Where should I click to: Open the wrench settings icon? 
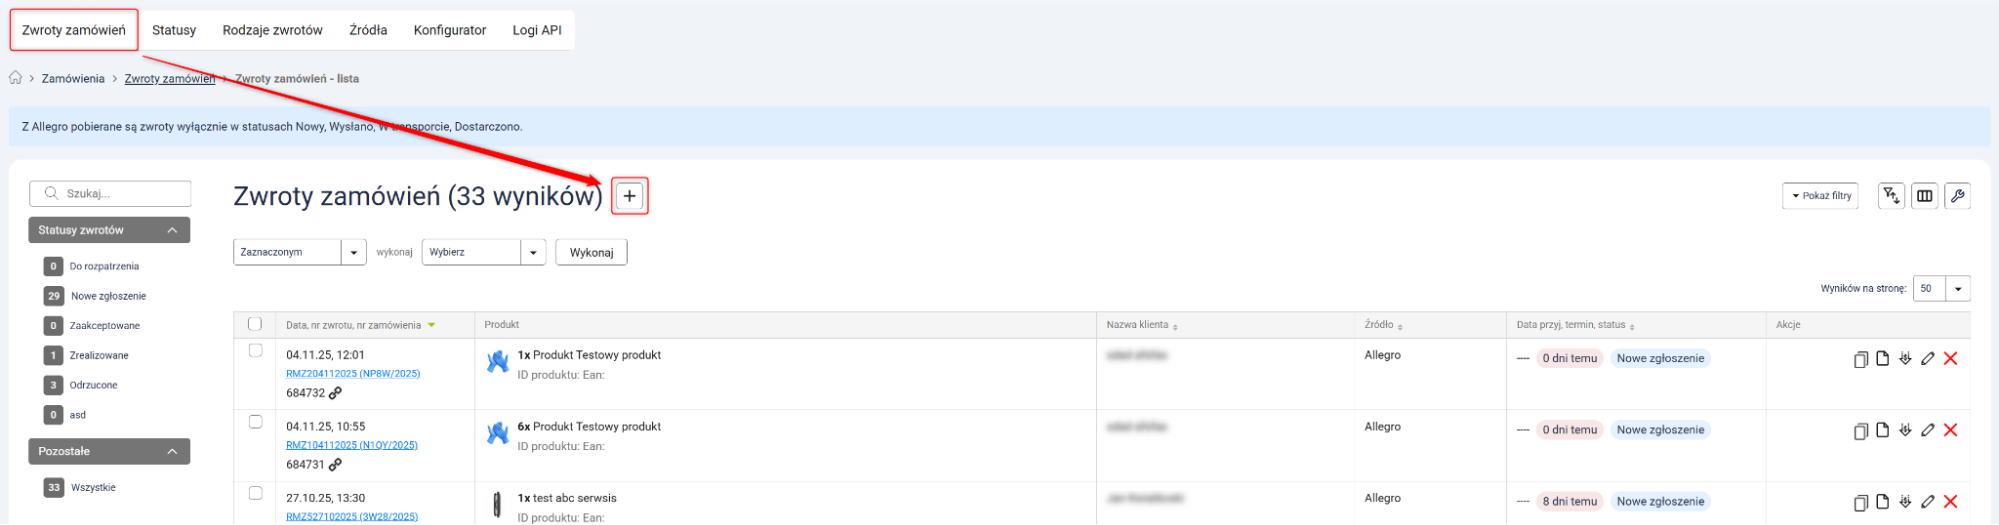(x=1957, y=196)
